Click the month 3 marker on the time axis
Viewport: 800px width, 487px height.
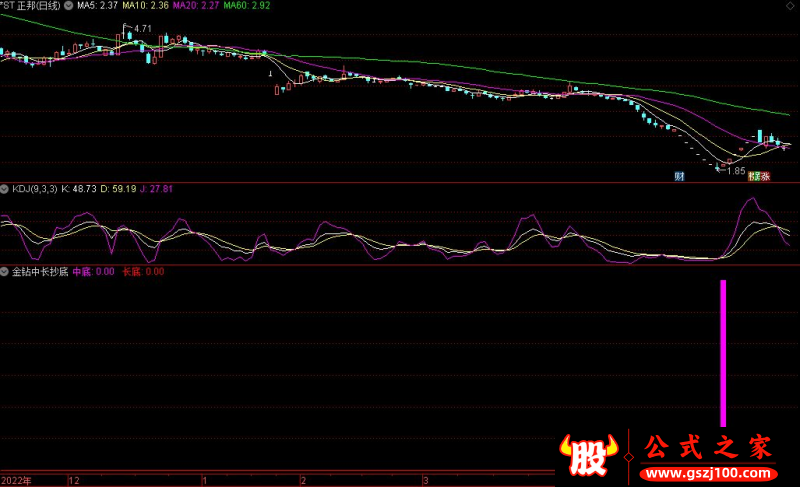[x=426, y=481]
